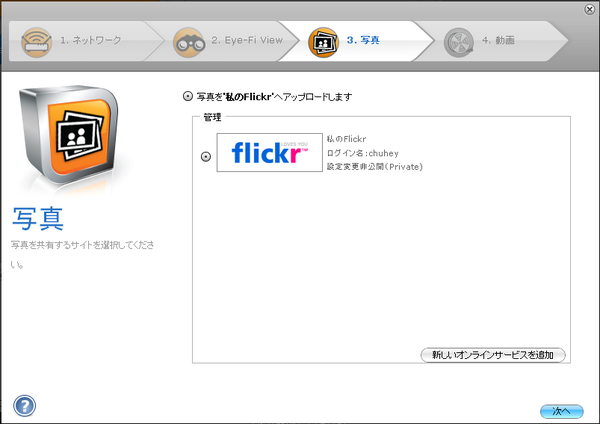The height and width of the screenshot is (424, 600).
Task: Go to the 1. ネットワーク step tab
Action: 86,41
